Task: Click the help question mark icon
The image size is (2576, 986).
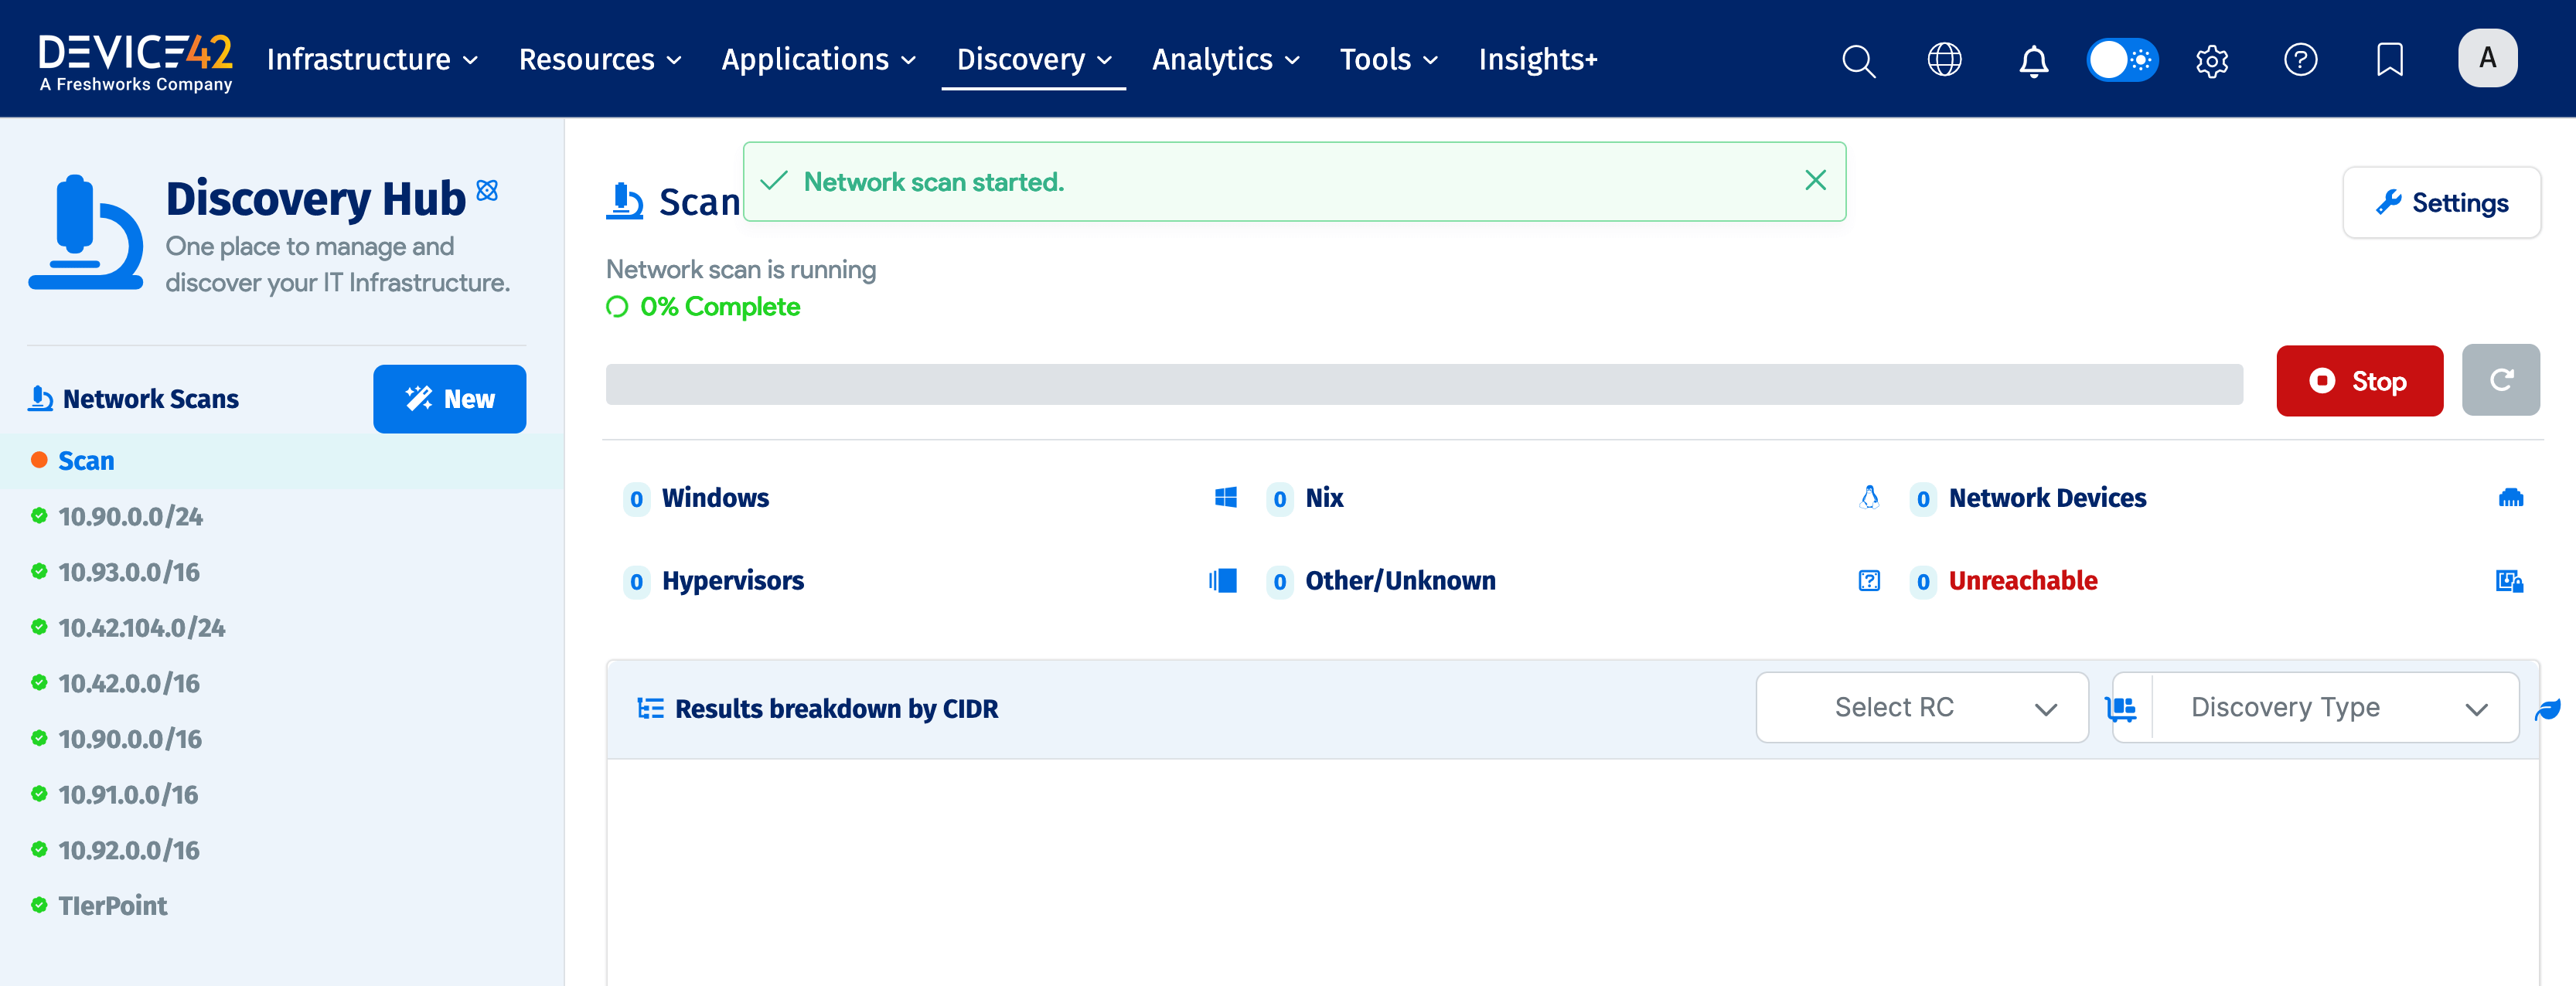Action: tap(2300, 60)
